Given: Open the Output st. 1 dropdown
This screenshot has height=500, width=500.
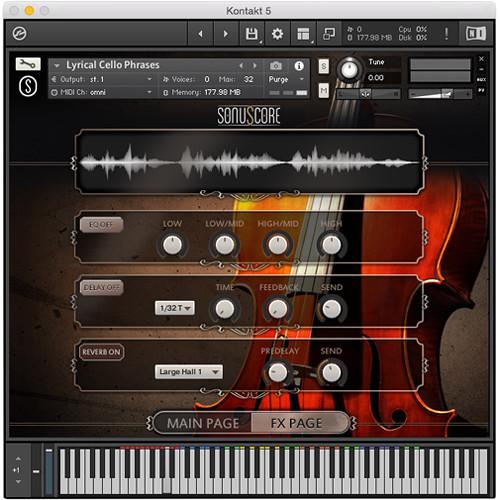Looking at the screenshot, I should pos(102,79).
